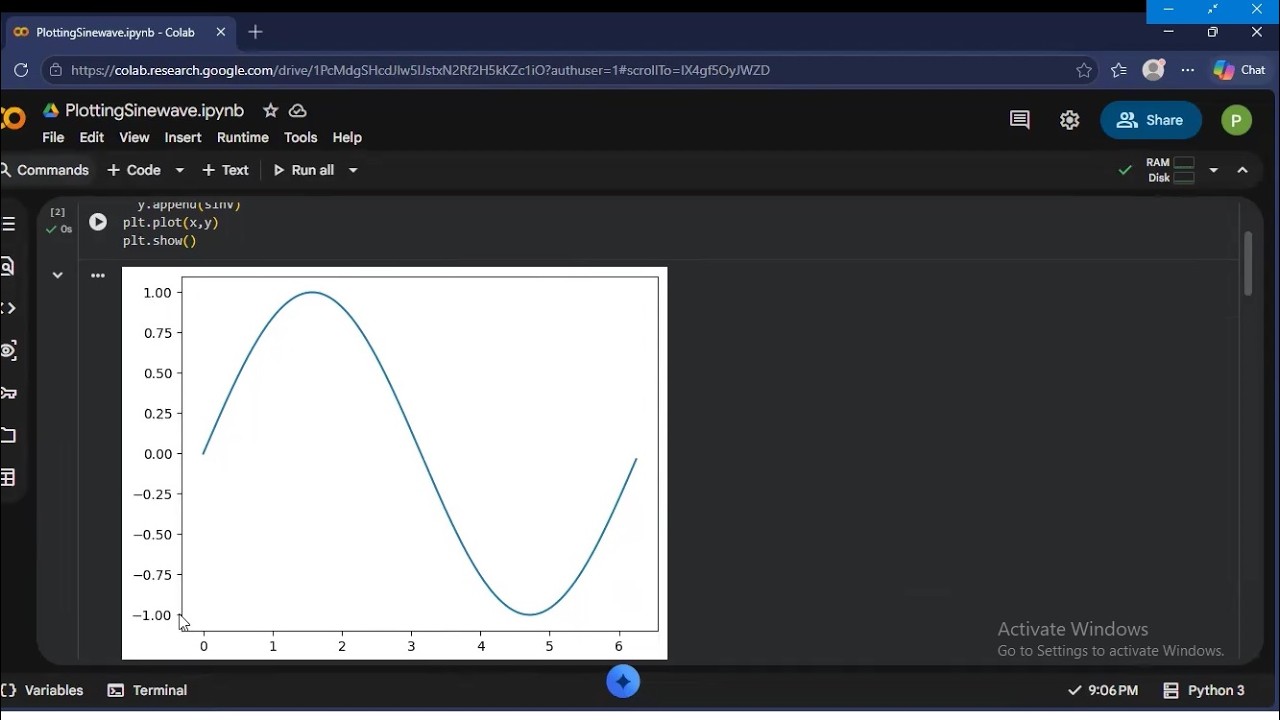1280x720 pixels.
Task: Open the Edit menu
Action: click(92, 137)
